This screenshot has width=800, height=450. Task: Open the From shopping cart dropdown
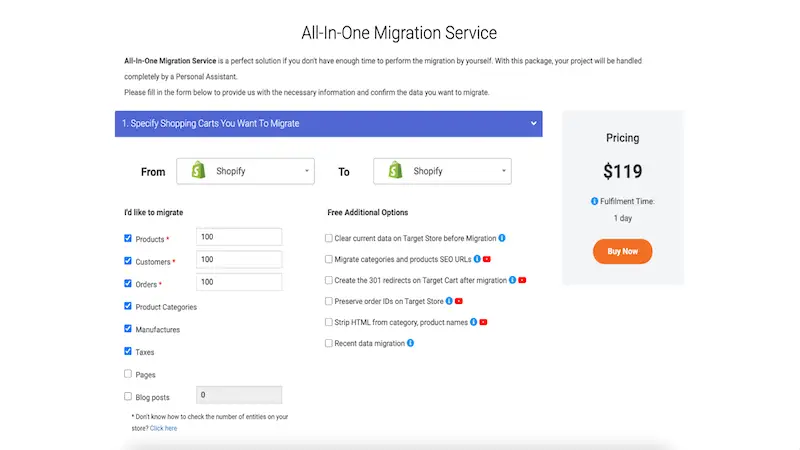(x=246, y=171)
